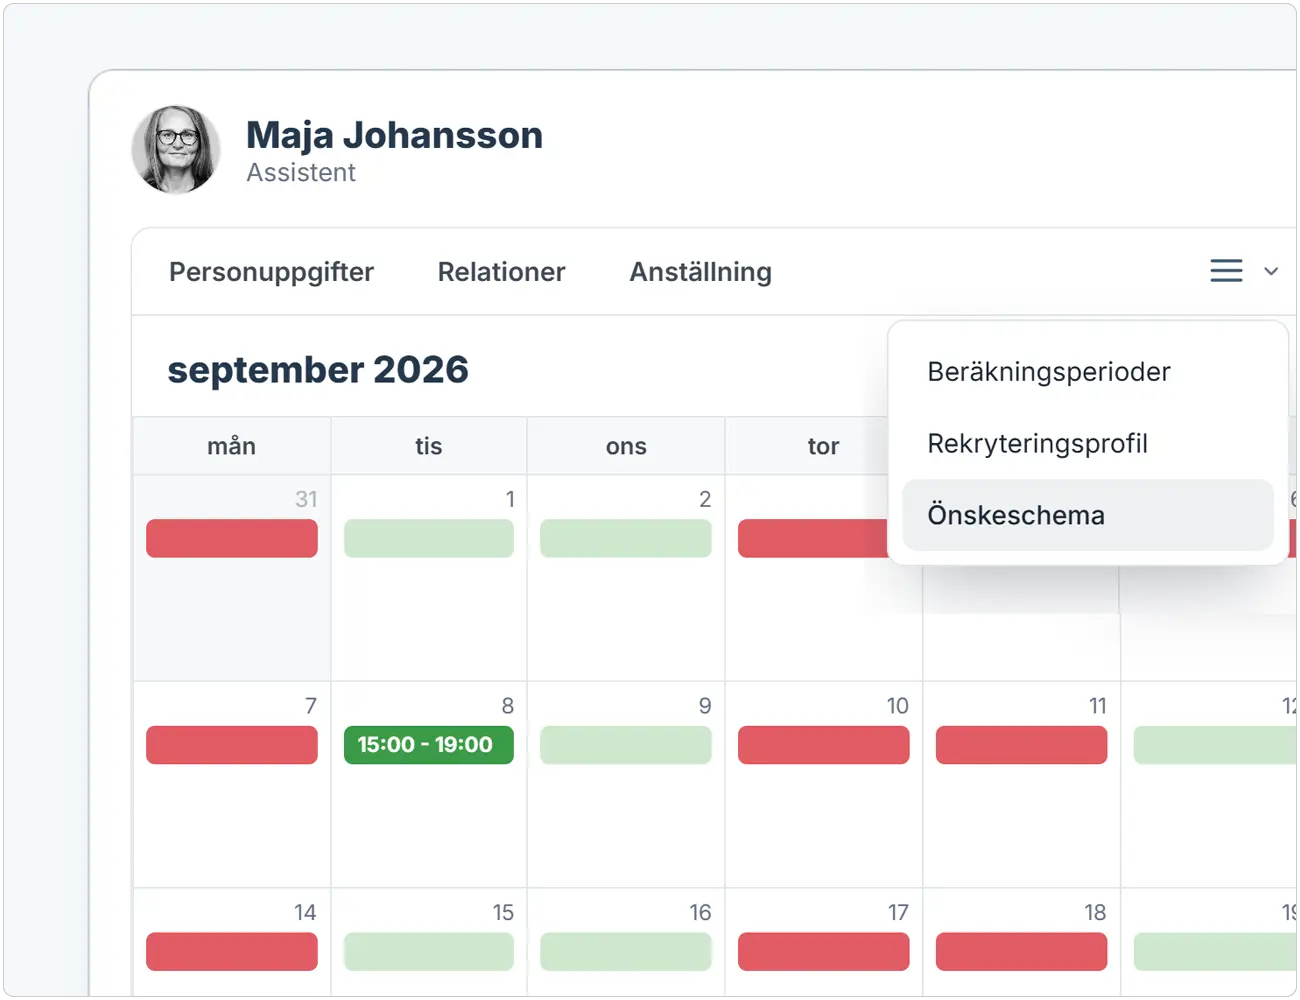Go to the Anställning tab
The height and width of the screenshot is (1000, 1300).
700,272
